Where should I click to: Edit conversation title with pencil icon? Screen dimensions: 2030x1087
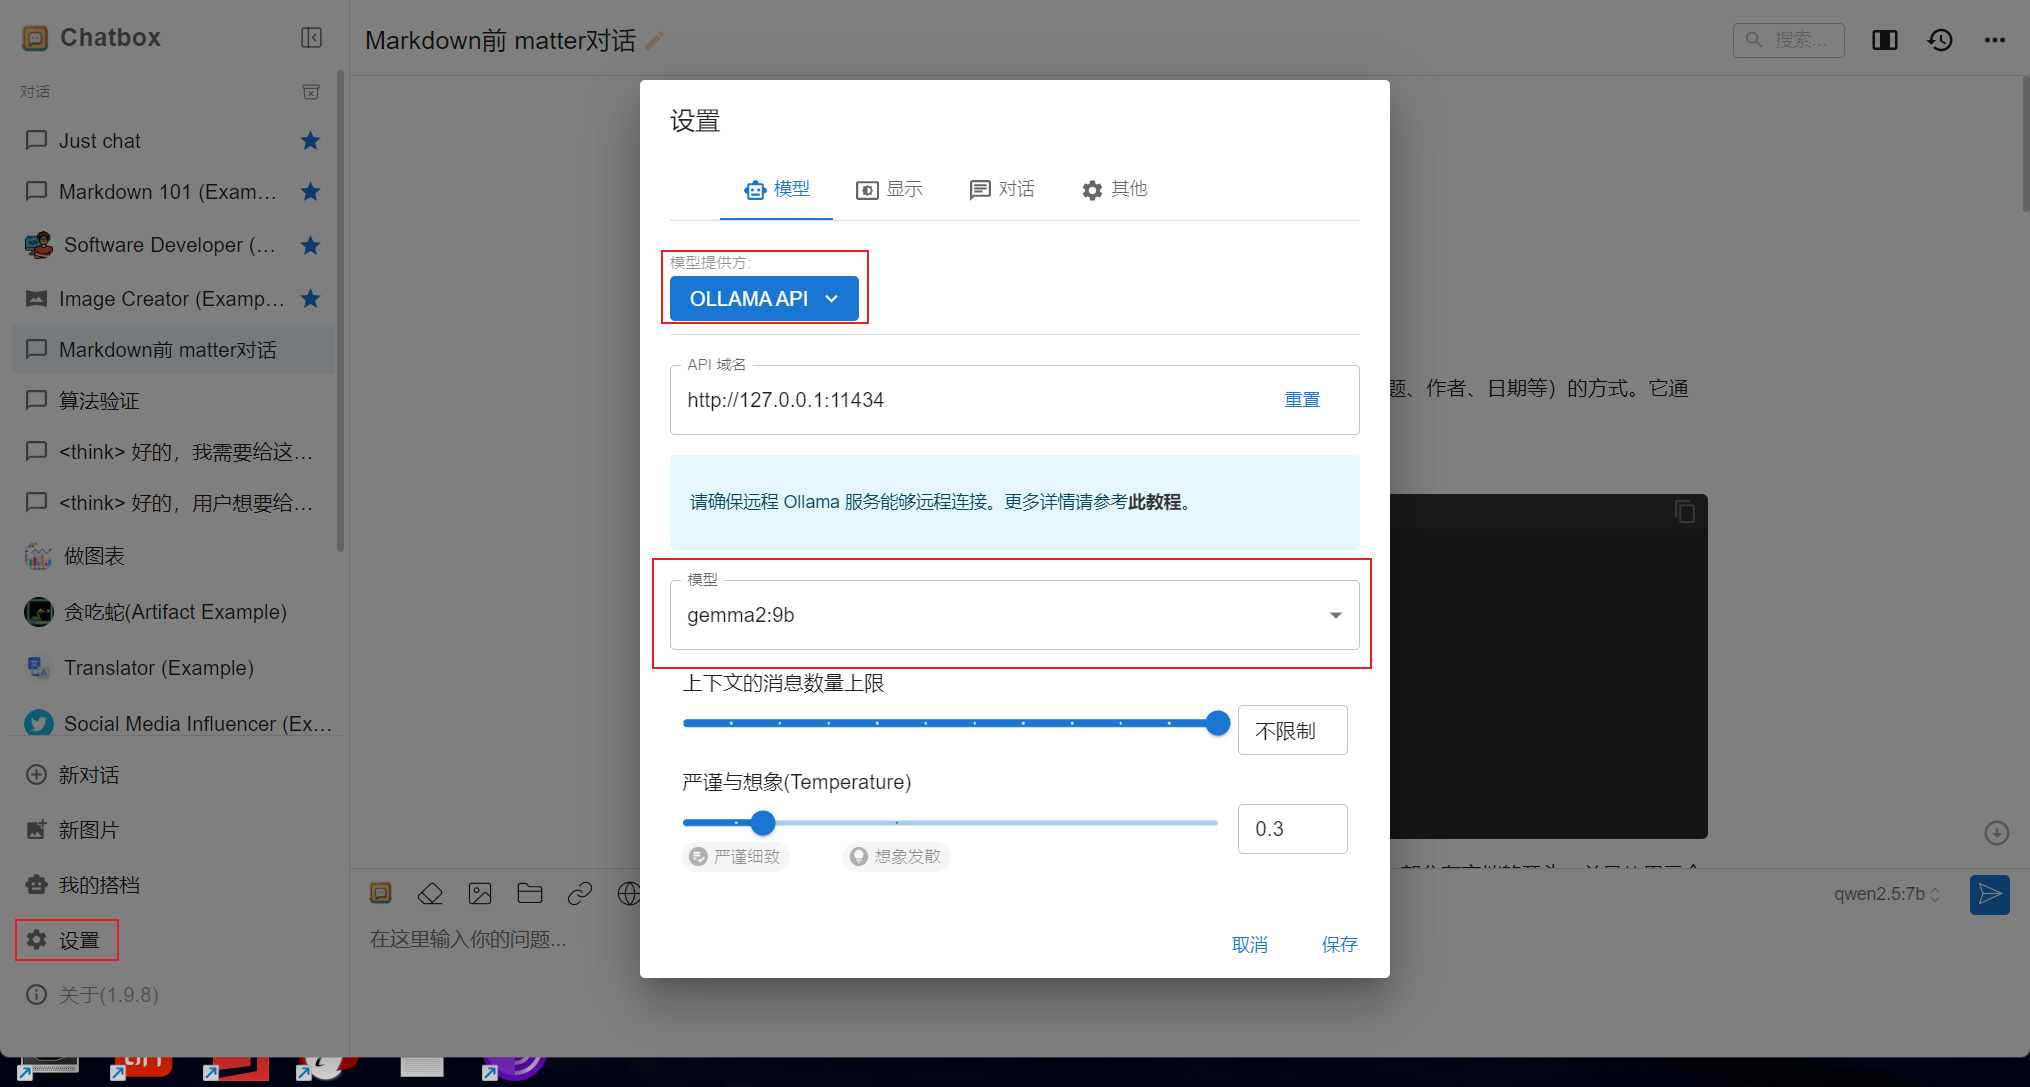[x=655, y=41]
